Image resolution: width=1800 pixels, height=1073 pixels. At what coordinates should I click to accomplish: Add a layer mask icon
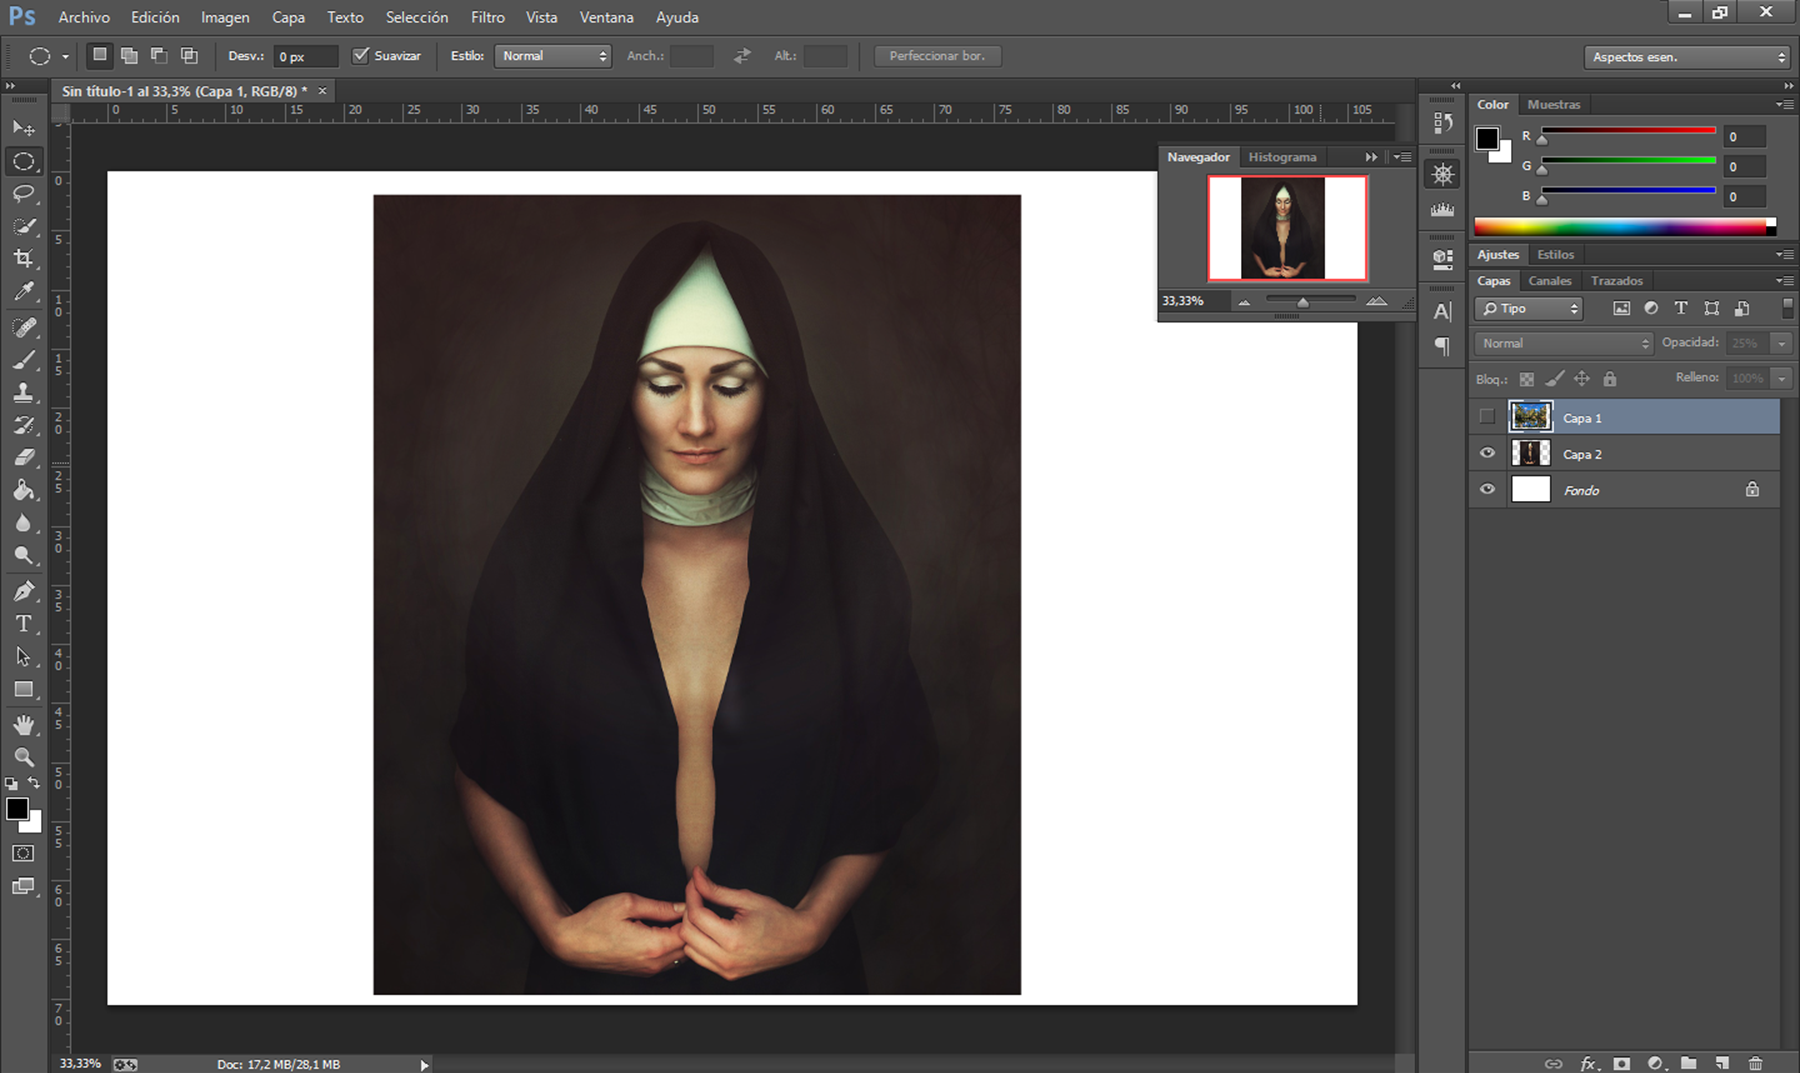1622,1063
